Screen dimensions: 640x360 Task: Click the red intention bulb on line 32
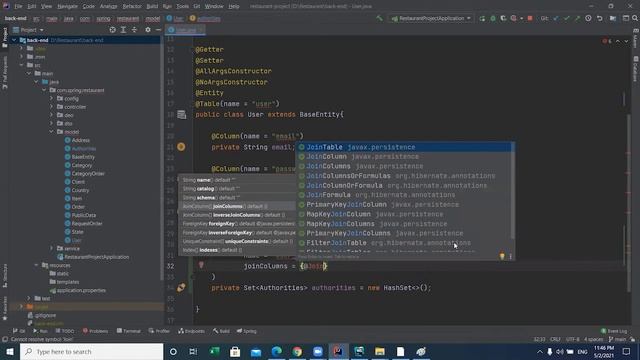coord(201,265)
